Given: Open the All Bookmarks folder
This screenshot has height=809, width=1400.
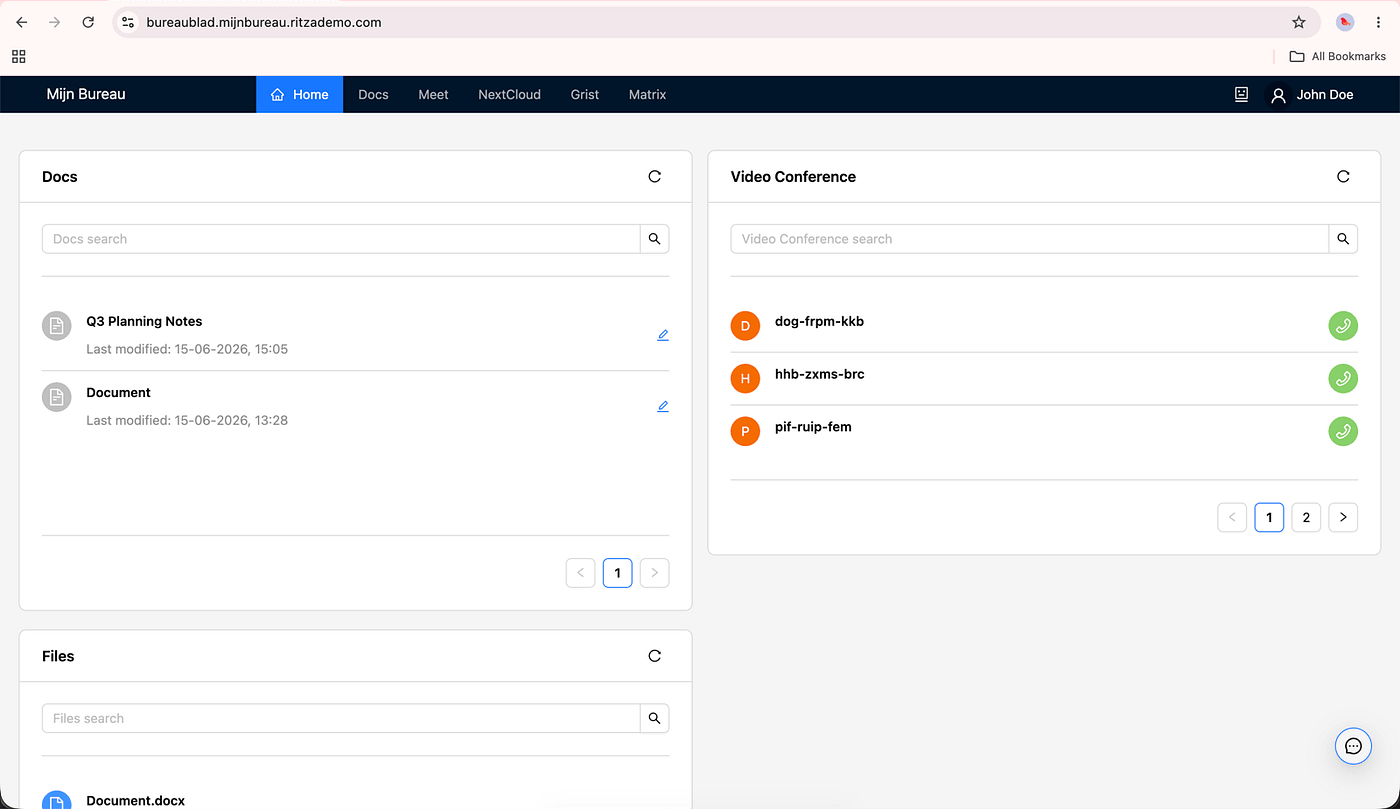Looking at the screenshot, I should coord(1337,56).
